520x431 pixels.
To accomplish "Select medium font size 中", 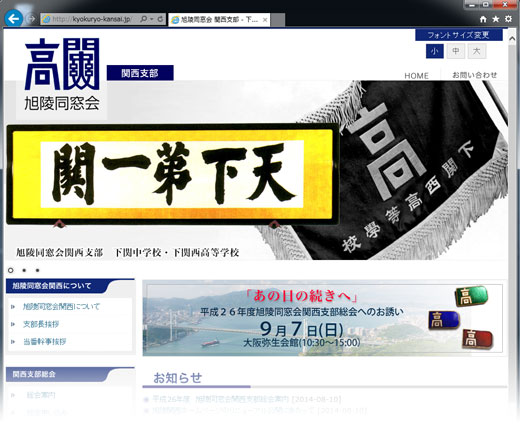I will click(456, 51).
